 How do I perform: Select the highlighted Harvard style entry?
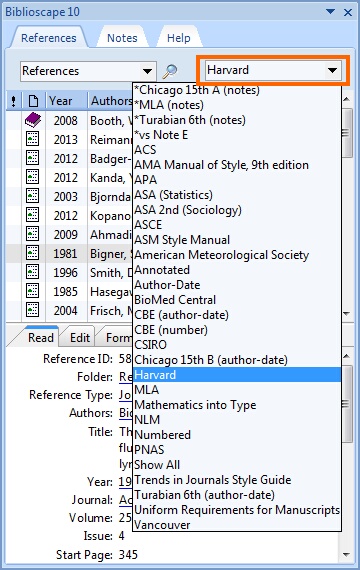[x=237, y=375]
